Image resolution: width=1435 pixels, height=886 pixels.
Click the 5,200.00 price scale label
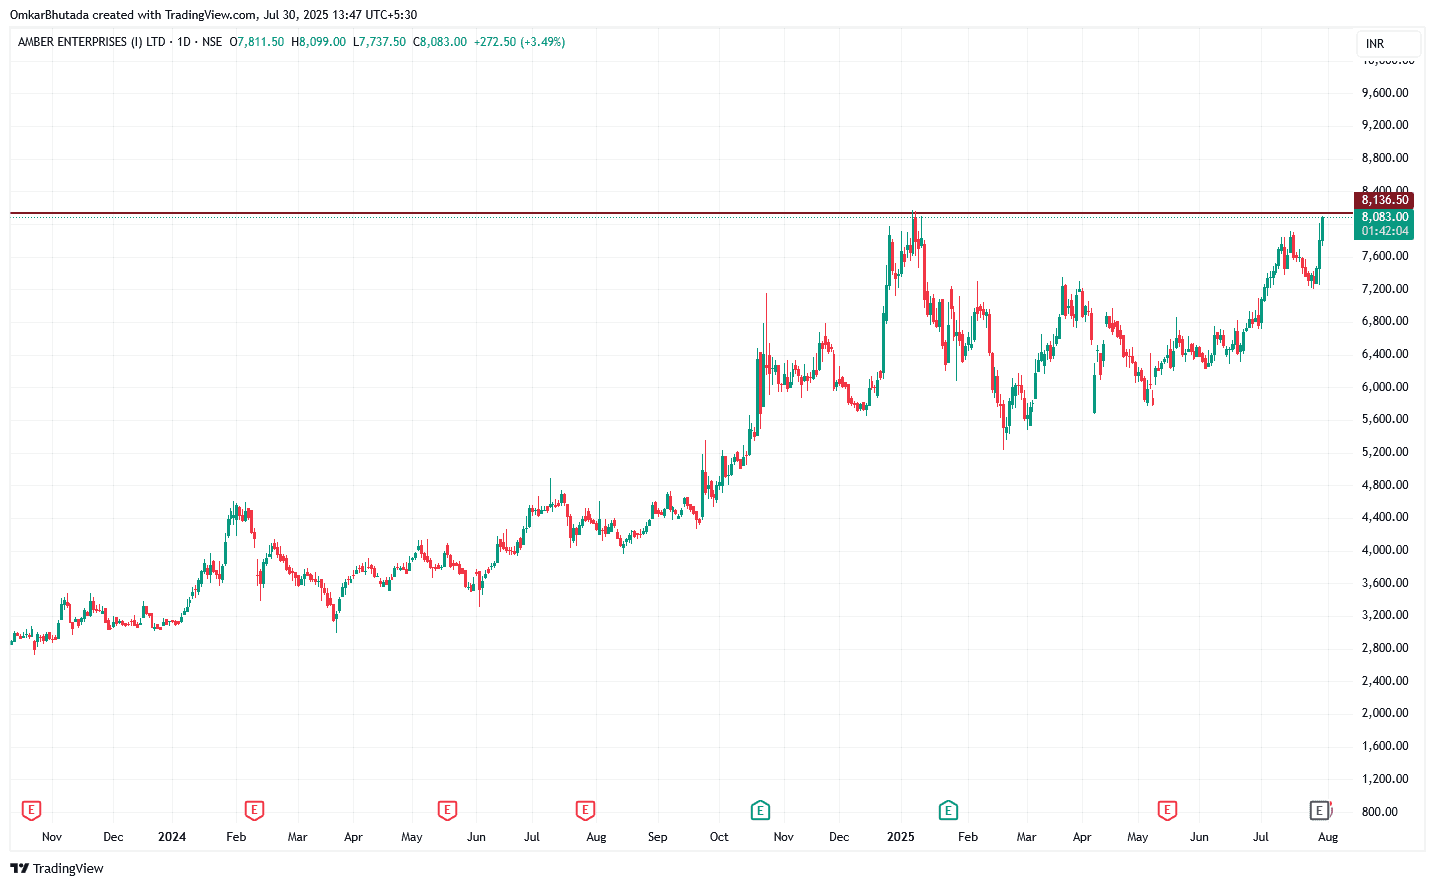1385,452
